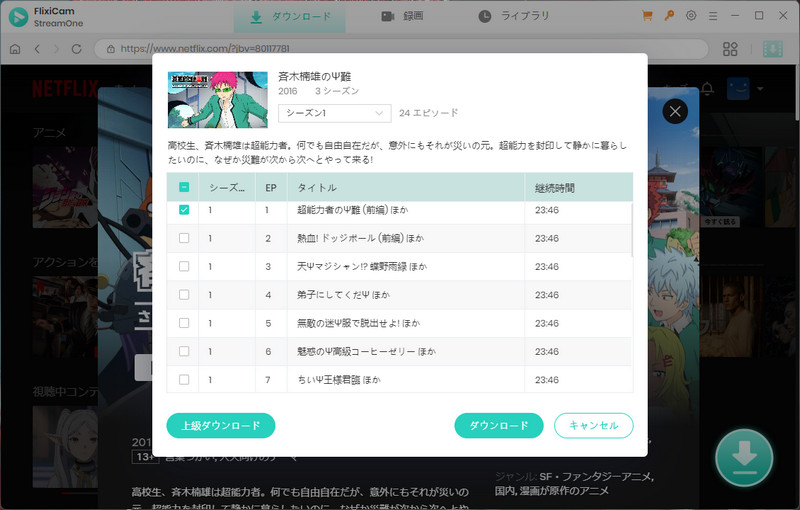Click the EP column header
The image size is (800, 510).
[270, 188]
